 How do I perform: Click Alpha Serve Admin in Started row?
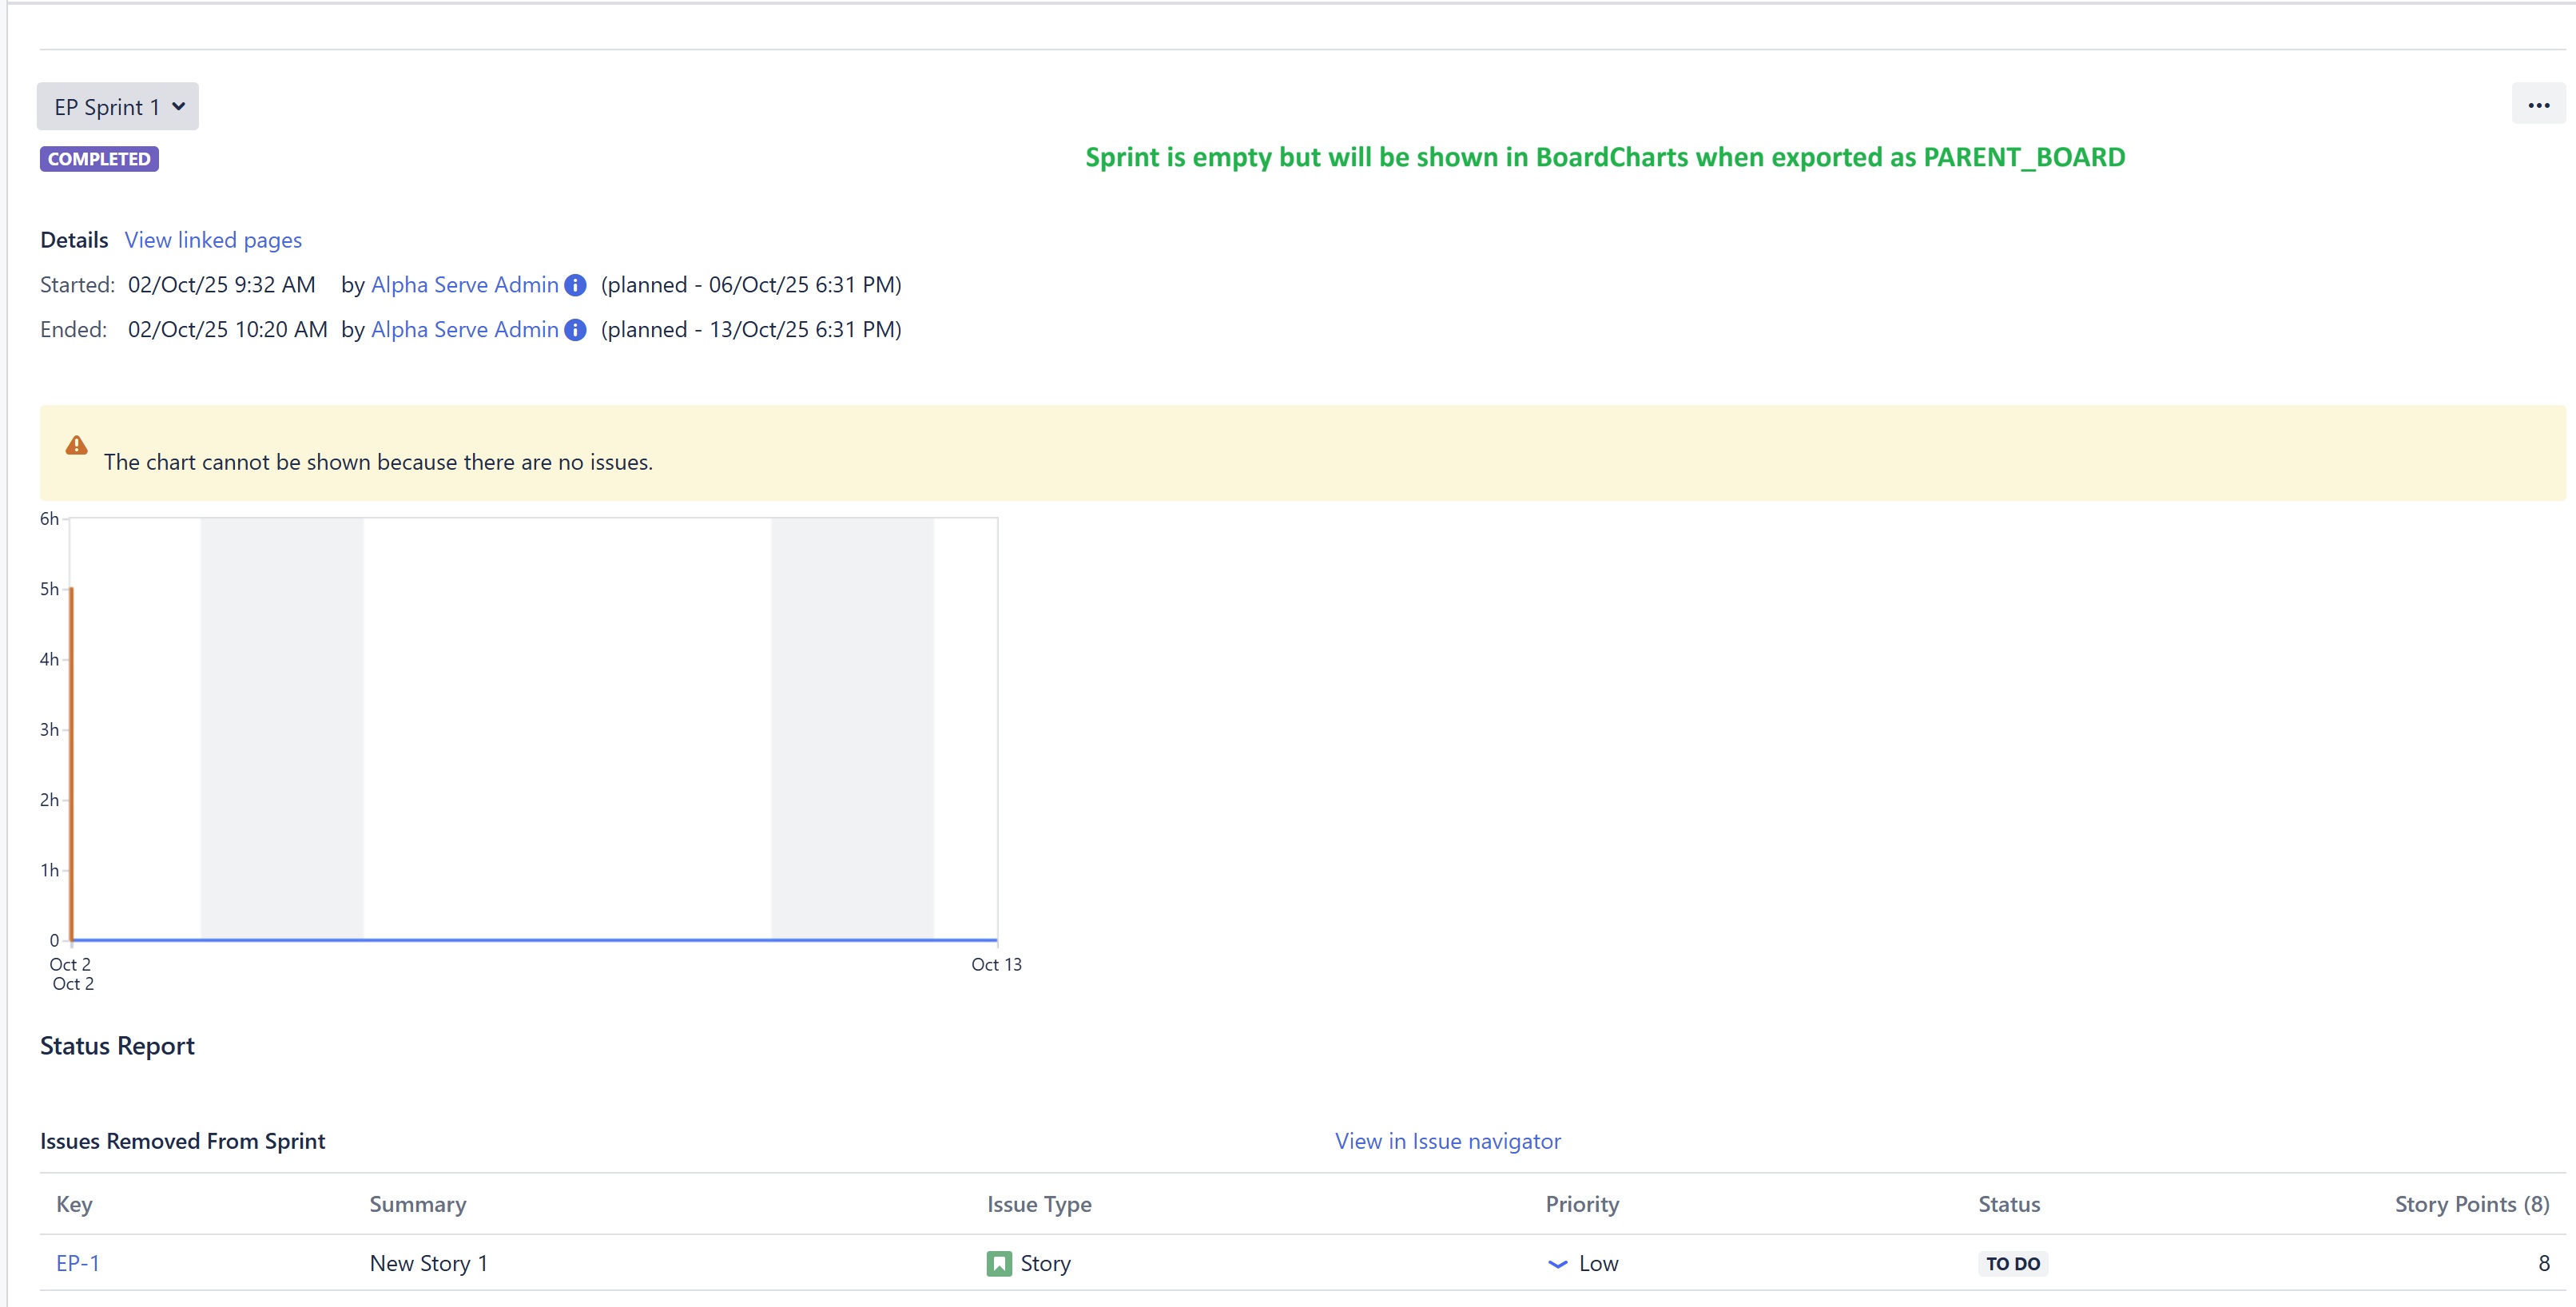click(464, 285)
